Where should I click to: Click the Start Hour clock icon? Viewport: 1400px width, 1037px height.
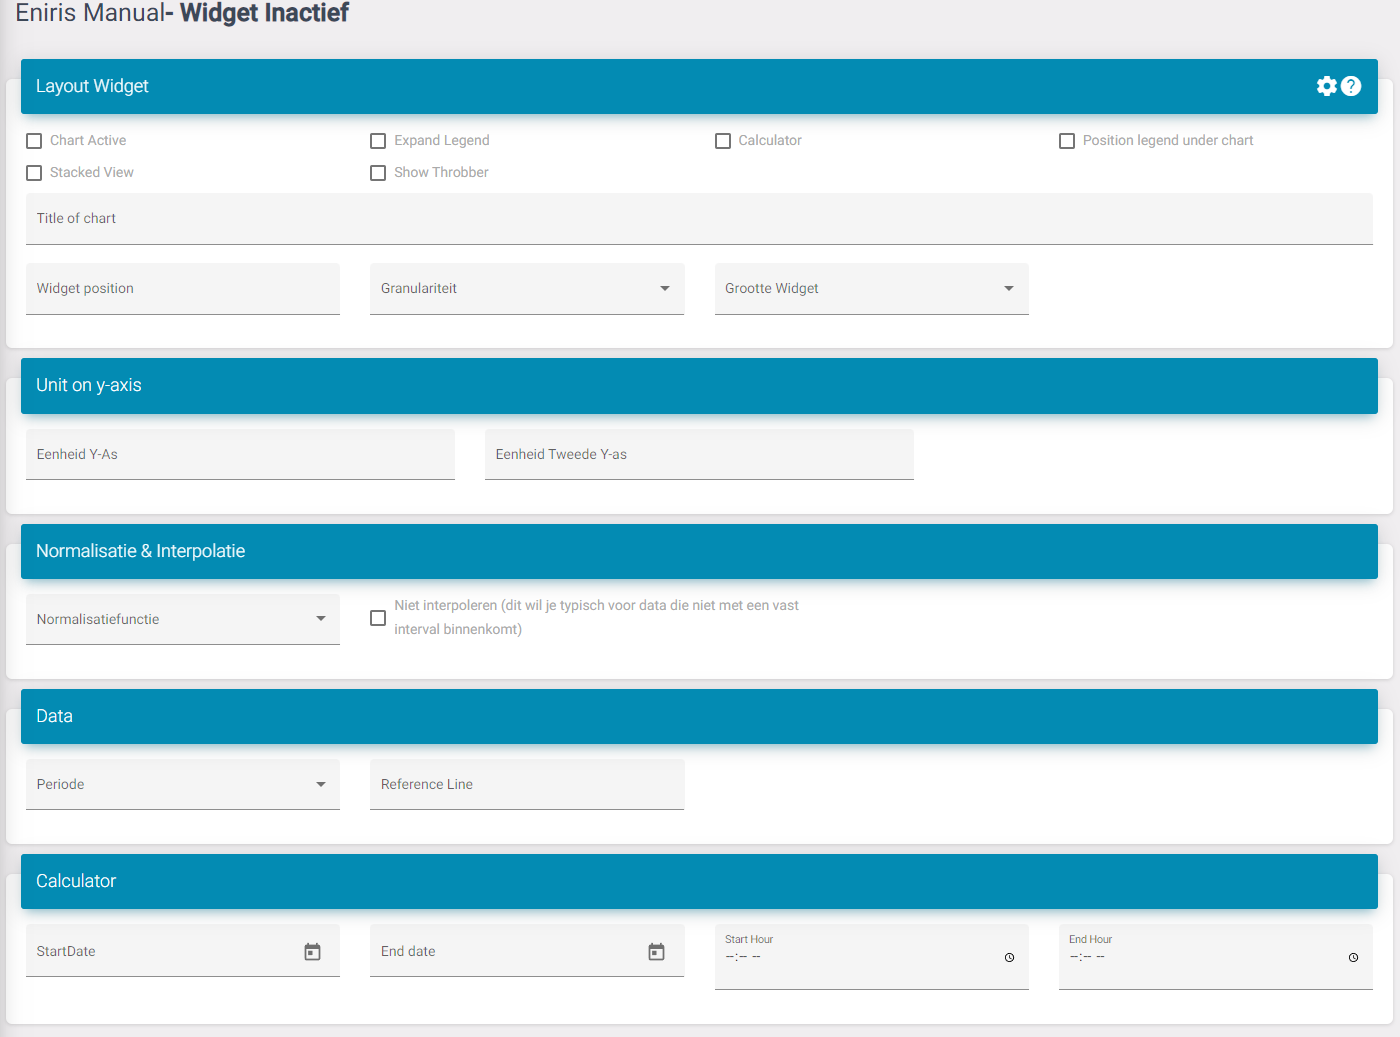(x=1009, y=958)
